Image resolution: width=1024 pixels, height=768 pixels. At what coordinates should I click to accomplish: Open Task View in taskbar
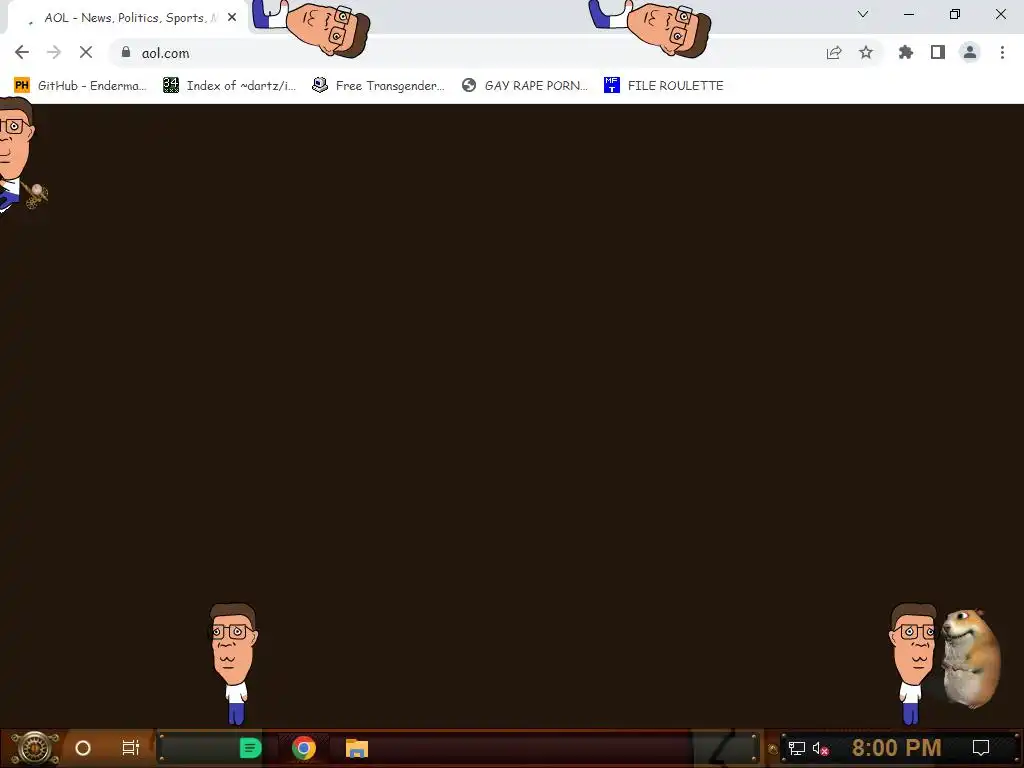(131, 748)
